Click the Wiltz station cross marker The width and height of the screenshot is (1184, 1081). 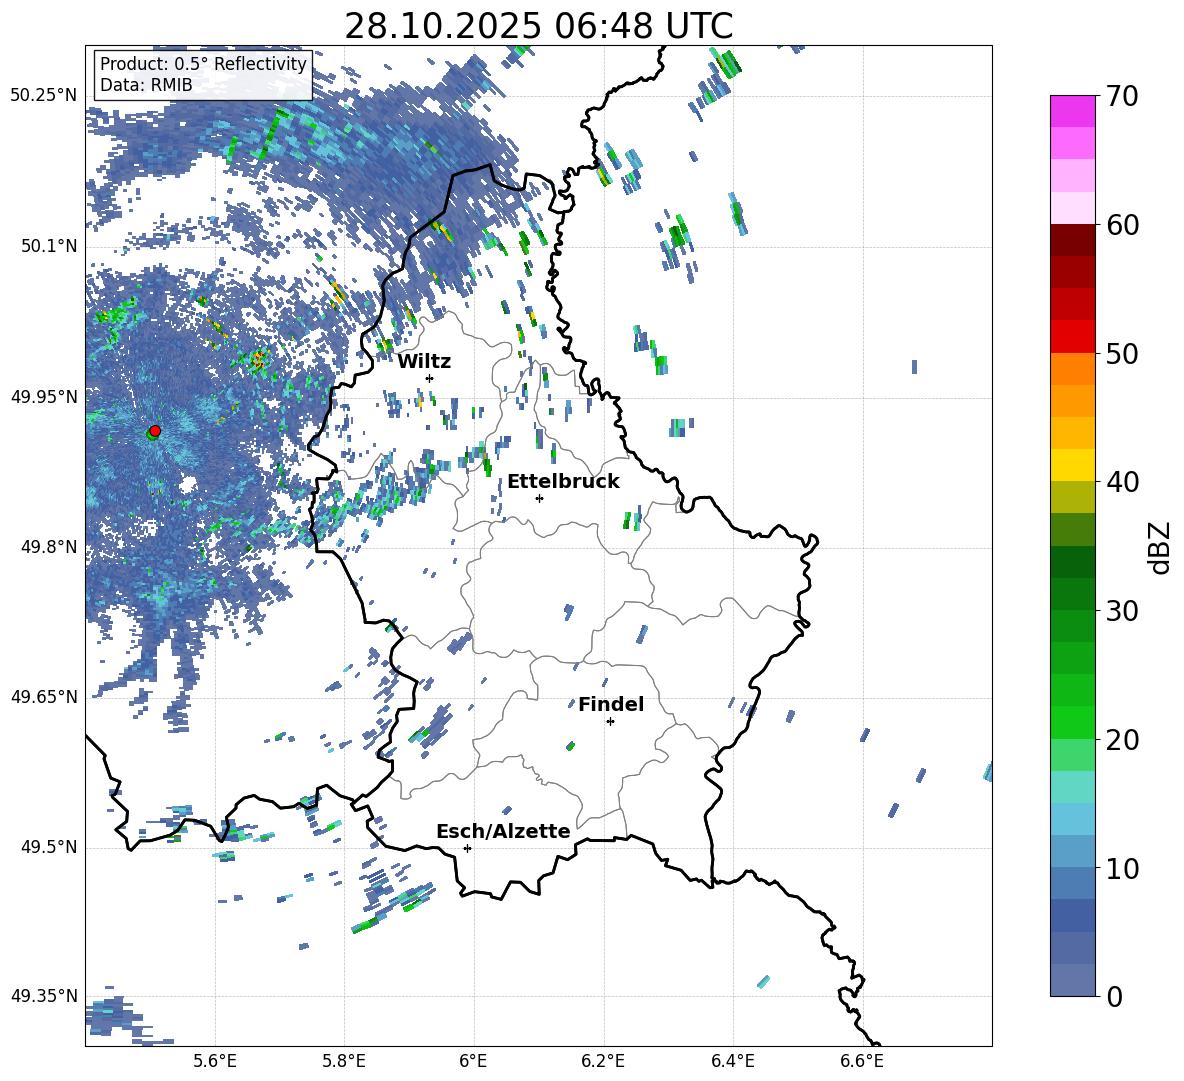429,378
